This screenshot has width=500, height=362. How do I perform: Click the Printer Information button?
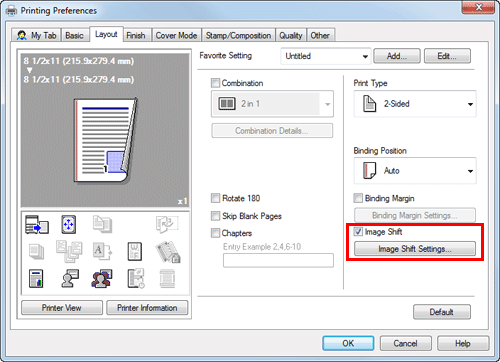pyautogui.click(x=147, y=308)
